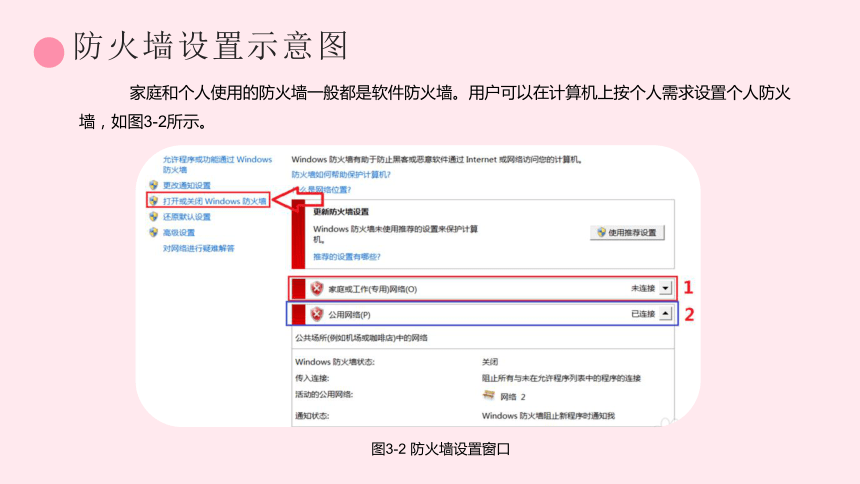The height and width of the screenshot is (484, 860).
Task: Open 打开或关闭 Windows 防火墙 link
Action: click(214, 201)
